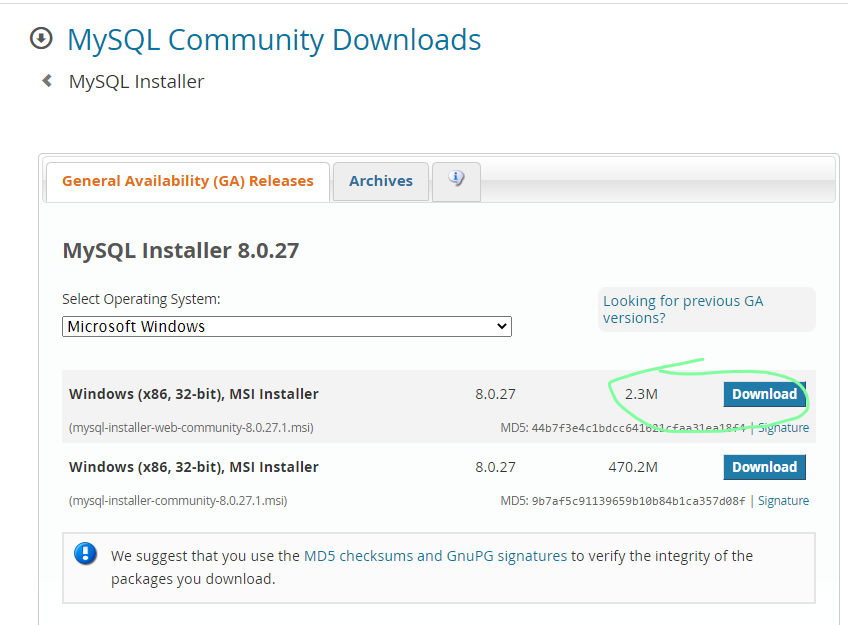Expand the Microsoft Windows dropdown arrow
The image size is (848, 625).
click(x=501, y=327)
